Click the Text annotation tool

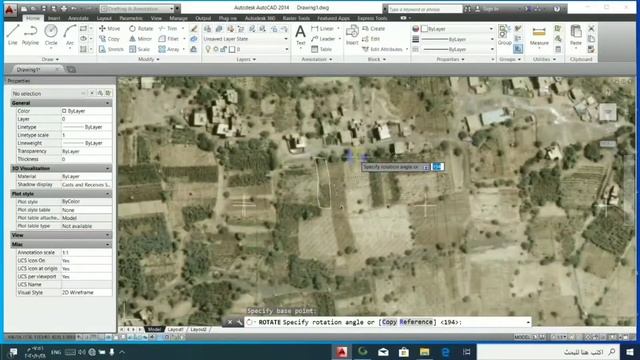[300, 35]
